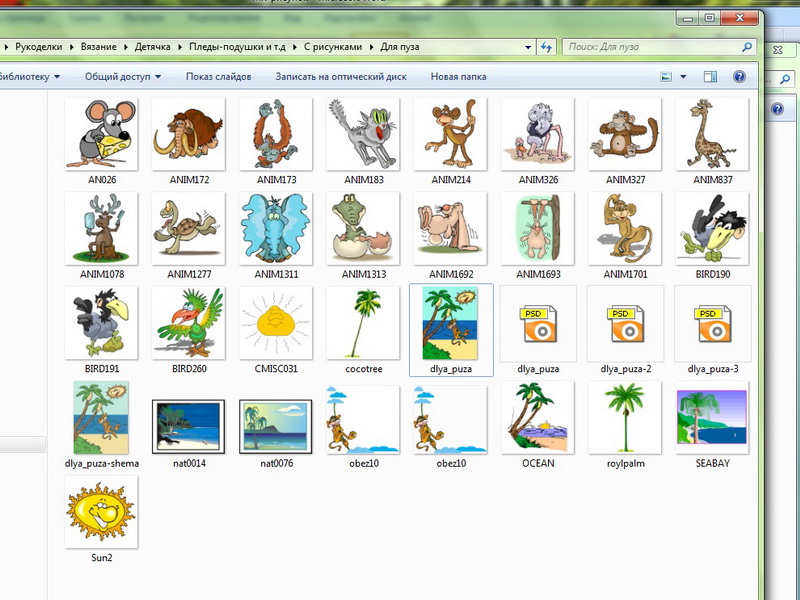Go to Рукоделки folder in breadcrumb
Image resolution: width=800 pixels, height=600 pixels.
pyautogui.click(x=39, y=47)
